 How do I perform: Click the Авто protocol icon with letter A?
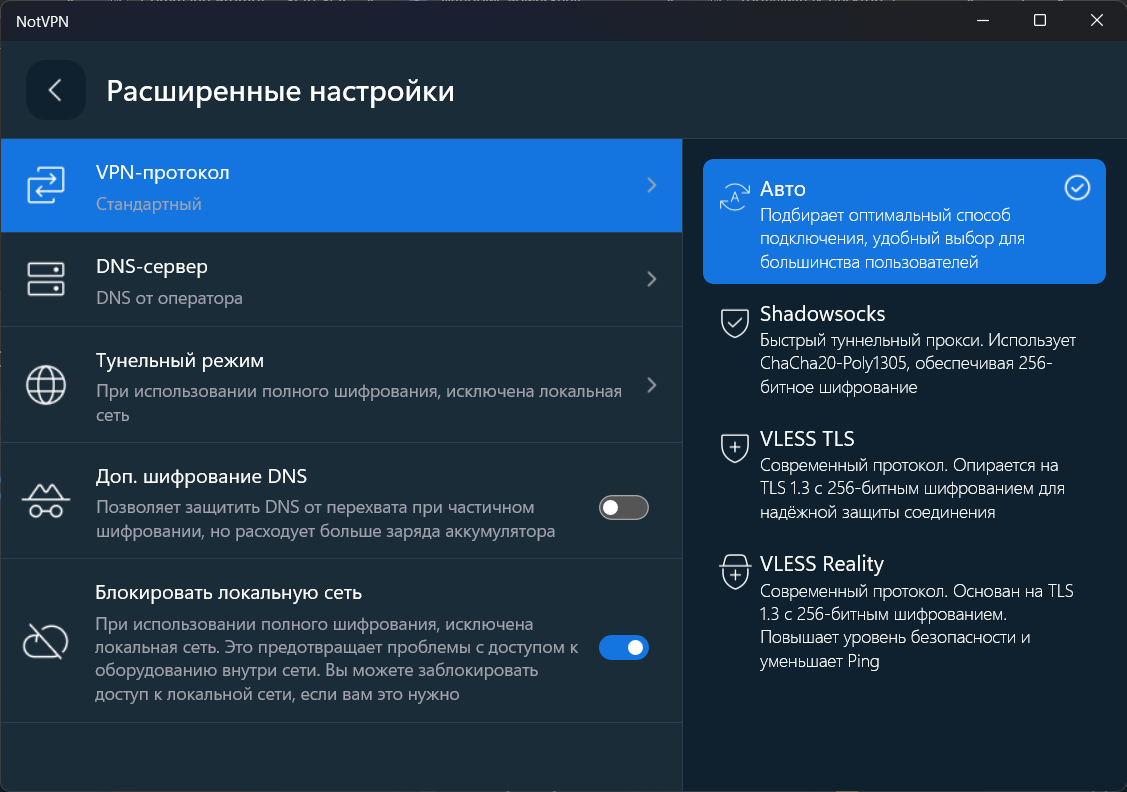coord(735,196)
